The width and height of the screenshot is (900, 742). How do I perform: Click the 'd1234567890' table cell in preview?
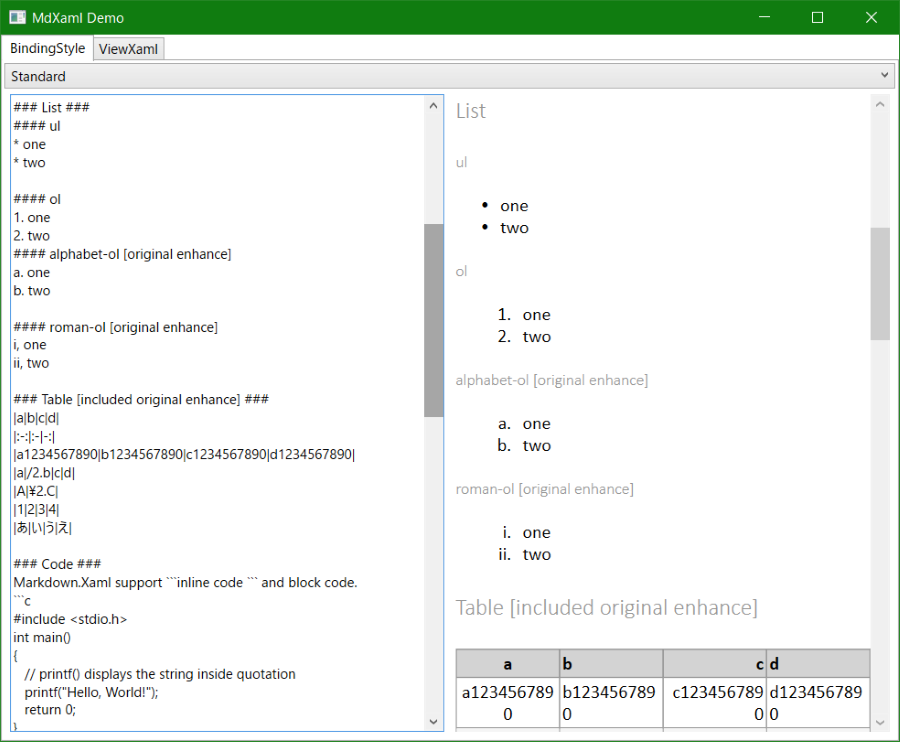coord(818,703)
